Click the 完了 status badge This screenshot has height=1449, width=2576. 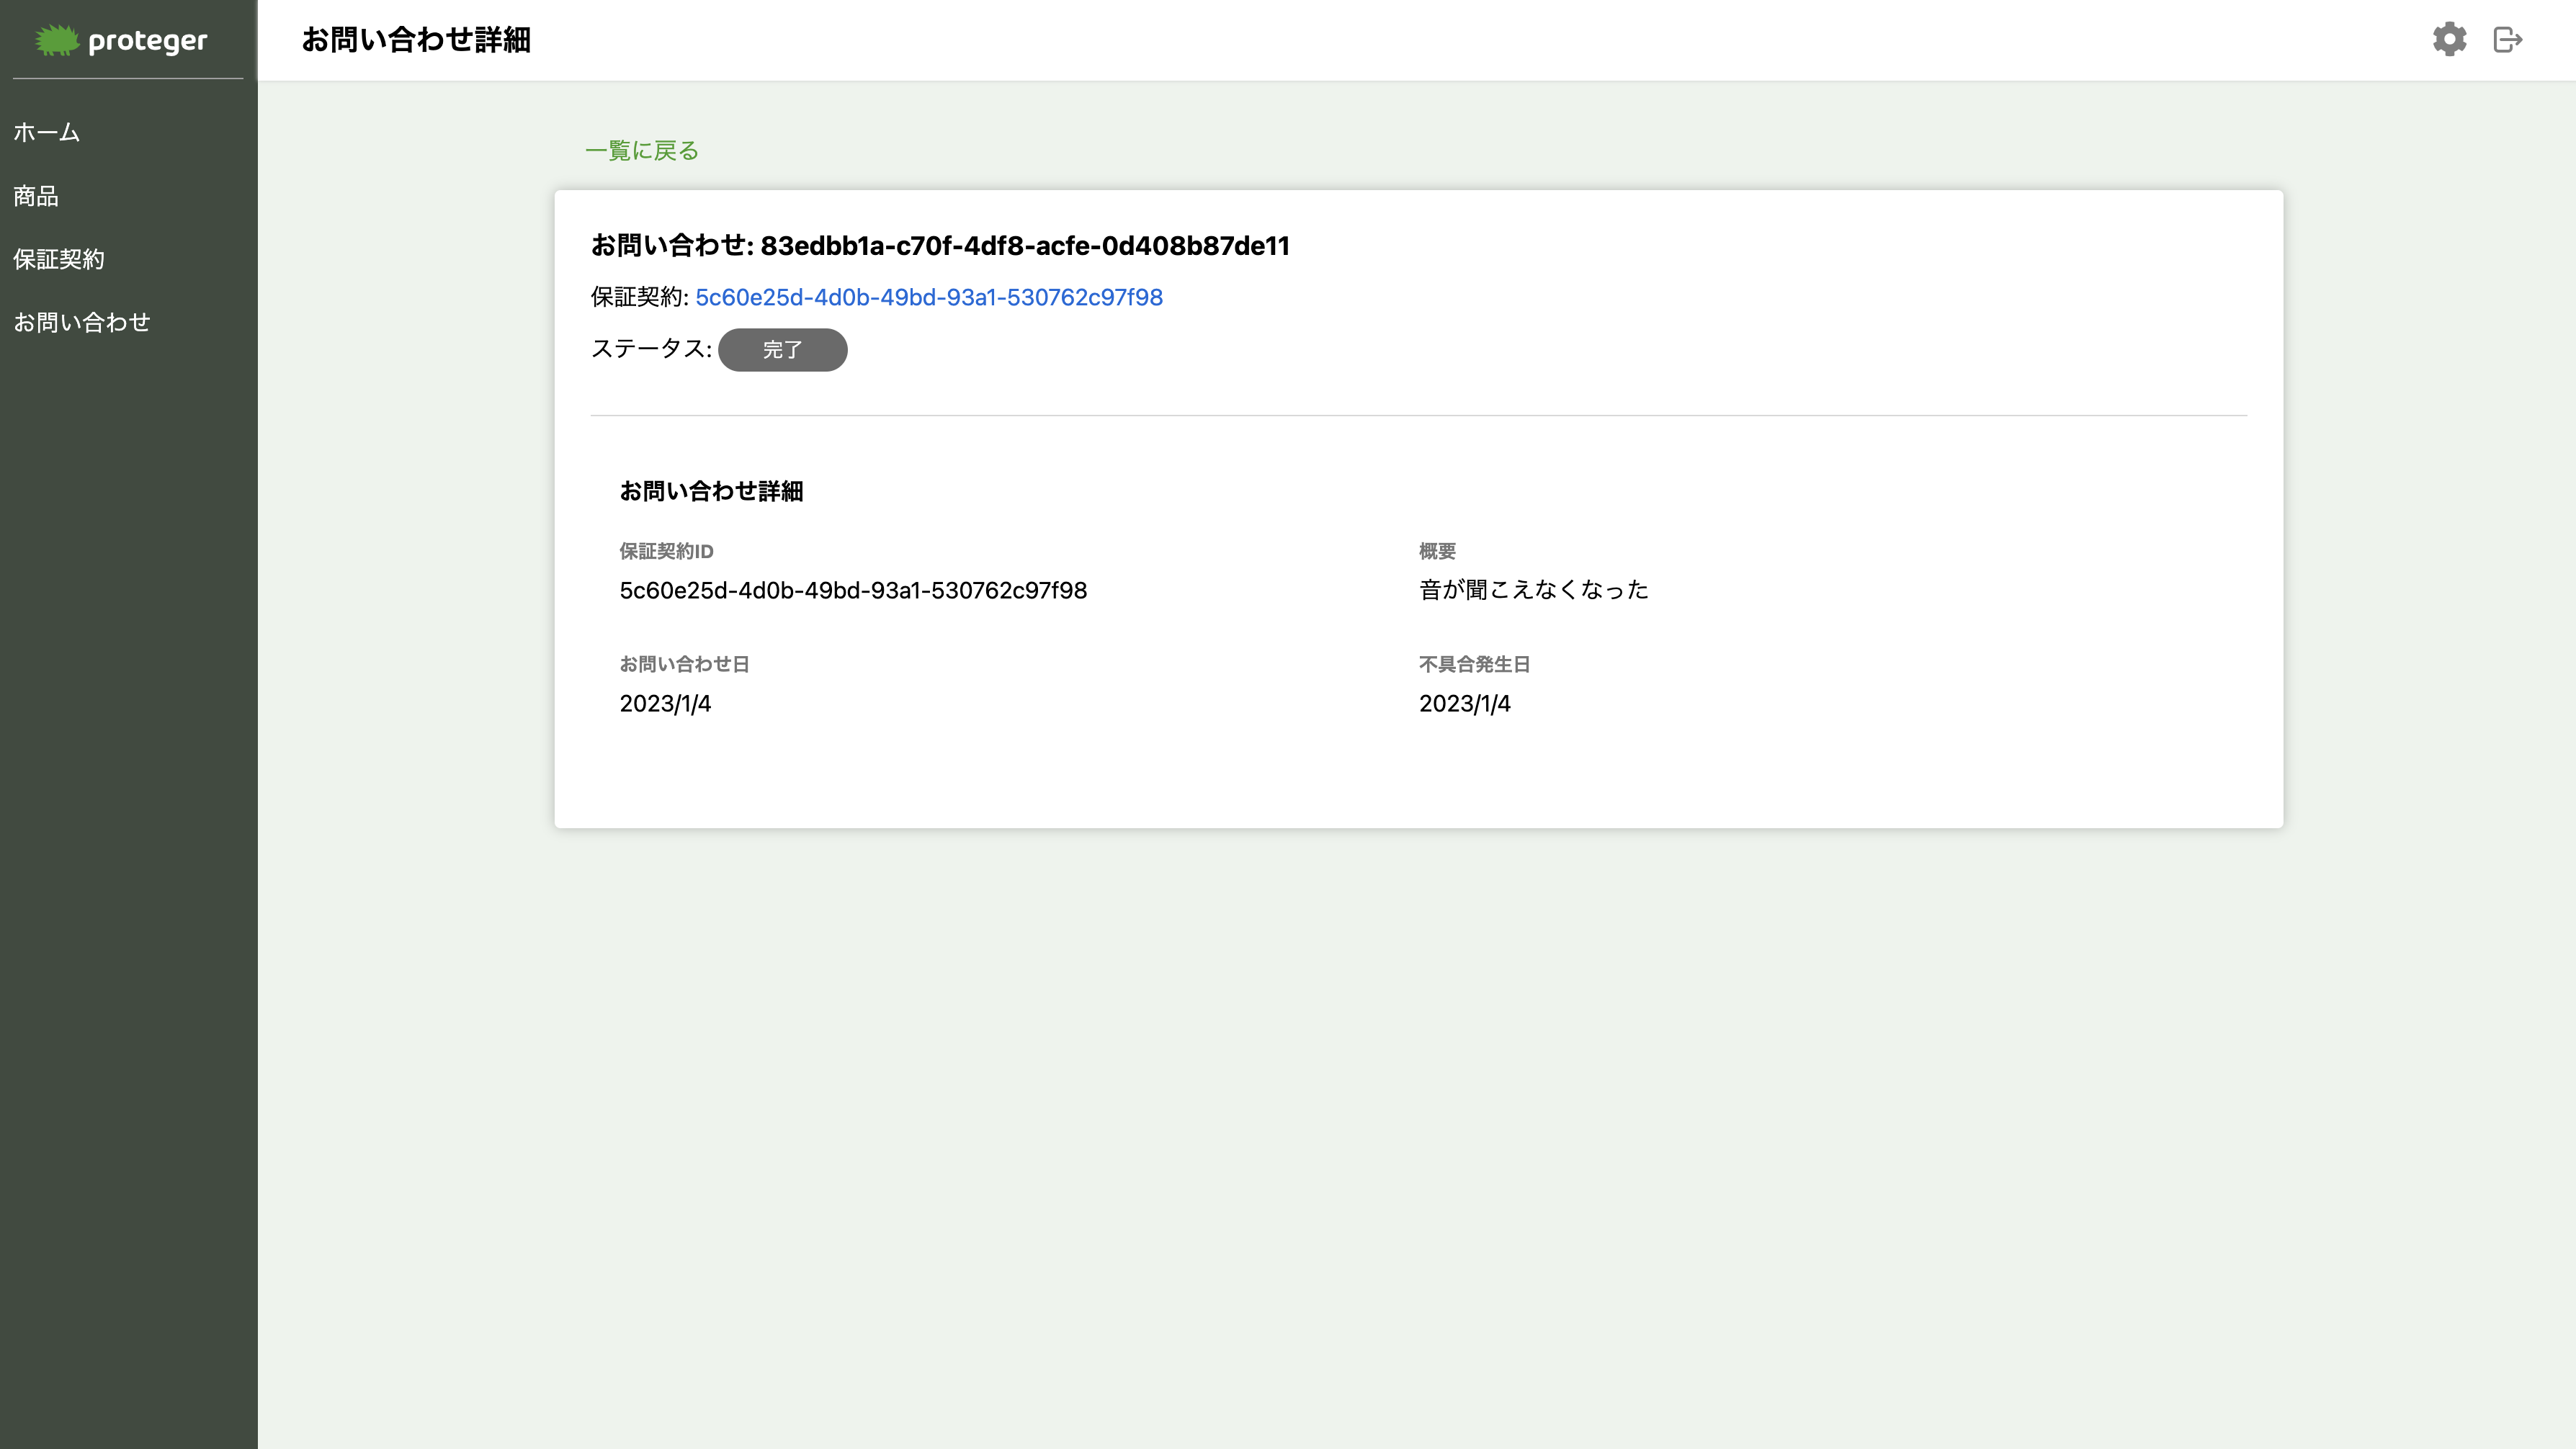(x=782, y=350)
